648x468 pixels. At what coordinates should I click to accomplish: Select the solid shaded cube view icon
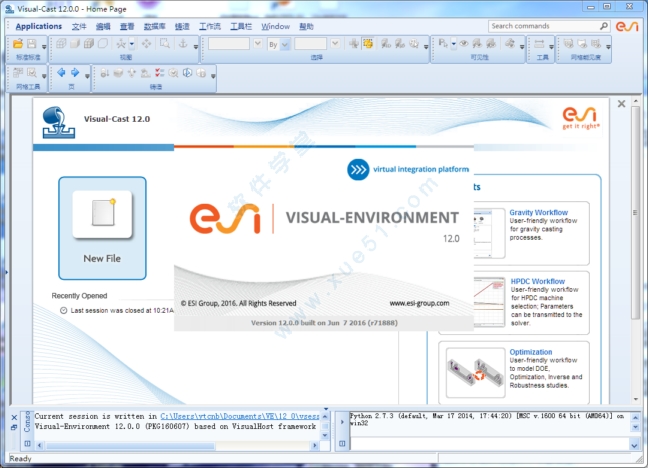[x=75, y=43]
